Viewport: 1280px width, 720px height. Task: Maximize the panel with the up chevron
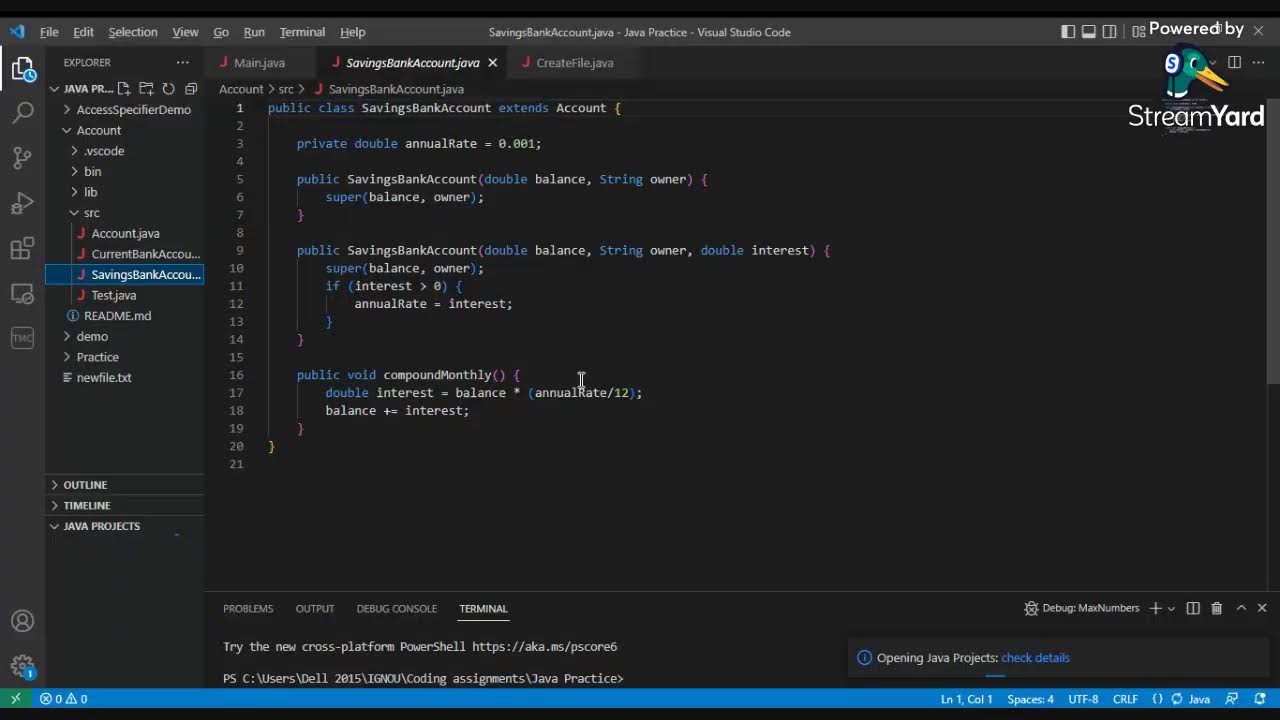pos(1241,608)
